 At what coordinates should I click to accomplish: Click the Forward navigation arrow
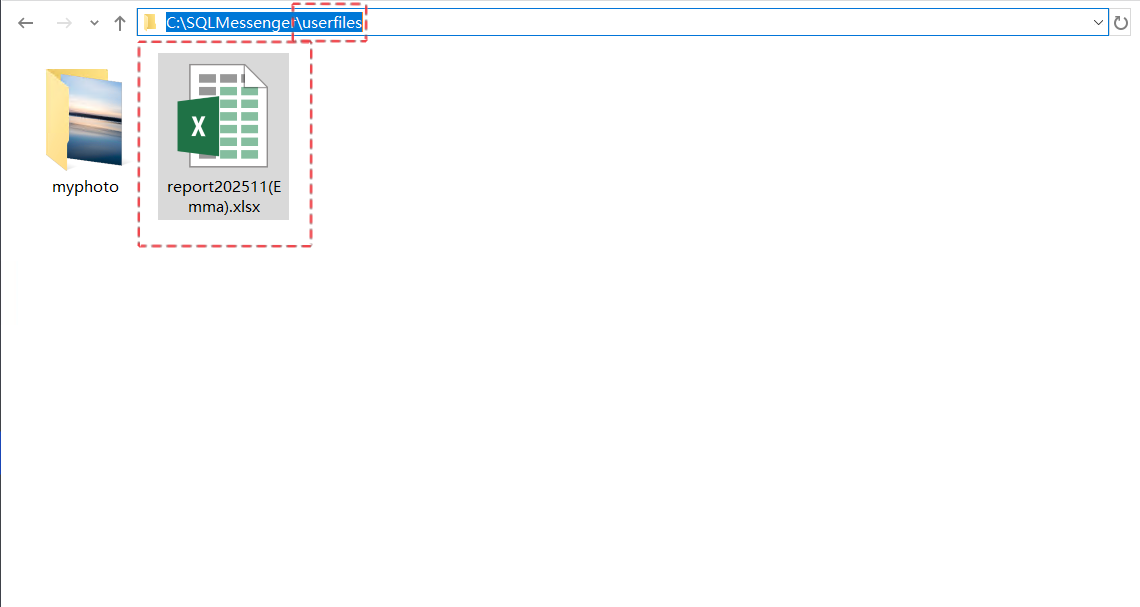(x=64, y=23)
